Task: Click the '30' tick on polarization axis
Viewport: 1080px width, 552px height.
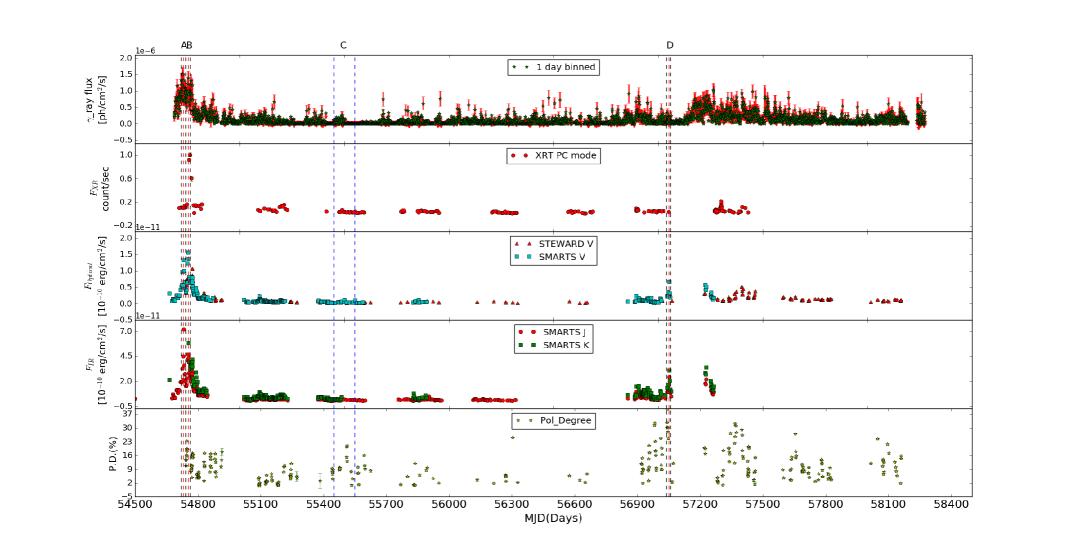Action: [125, 428]
